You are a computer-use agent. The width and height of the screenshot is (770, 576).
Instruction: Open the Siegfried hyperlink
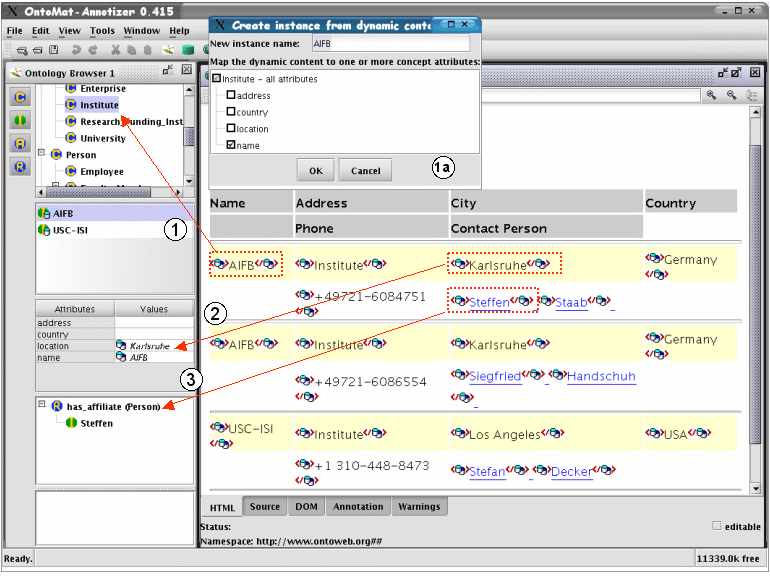click(495, 376)
